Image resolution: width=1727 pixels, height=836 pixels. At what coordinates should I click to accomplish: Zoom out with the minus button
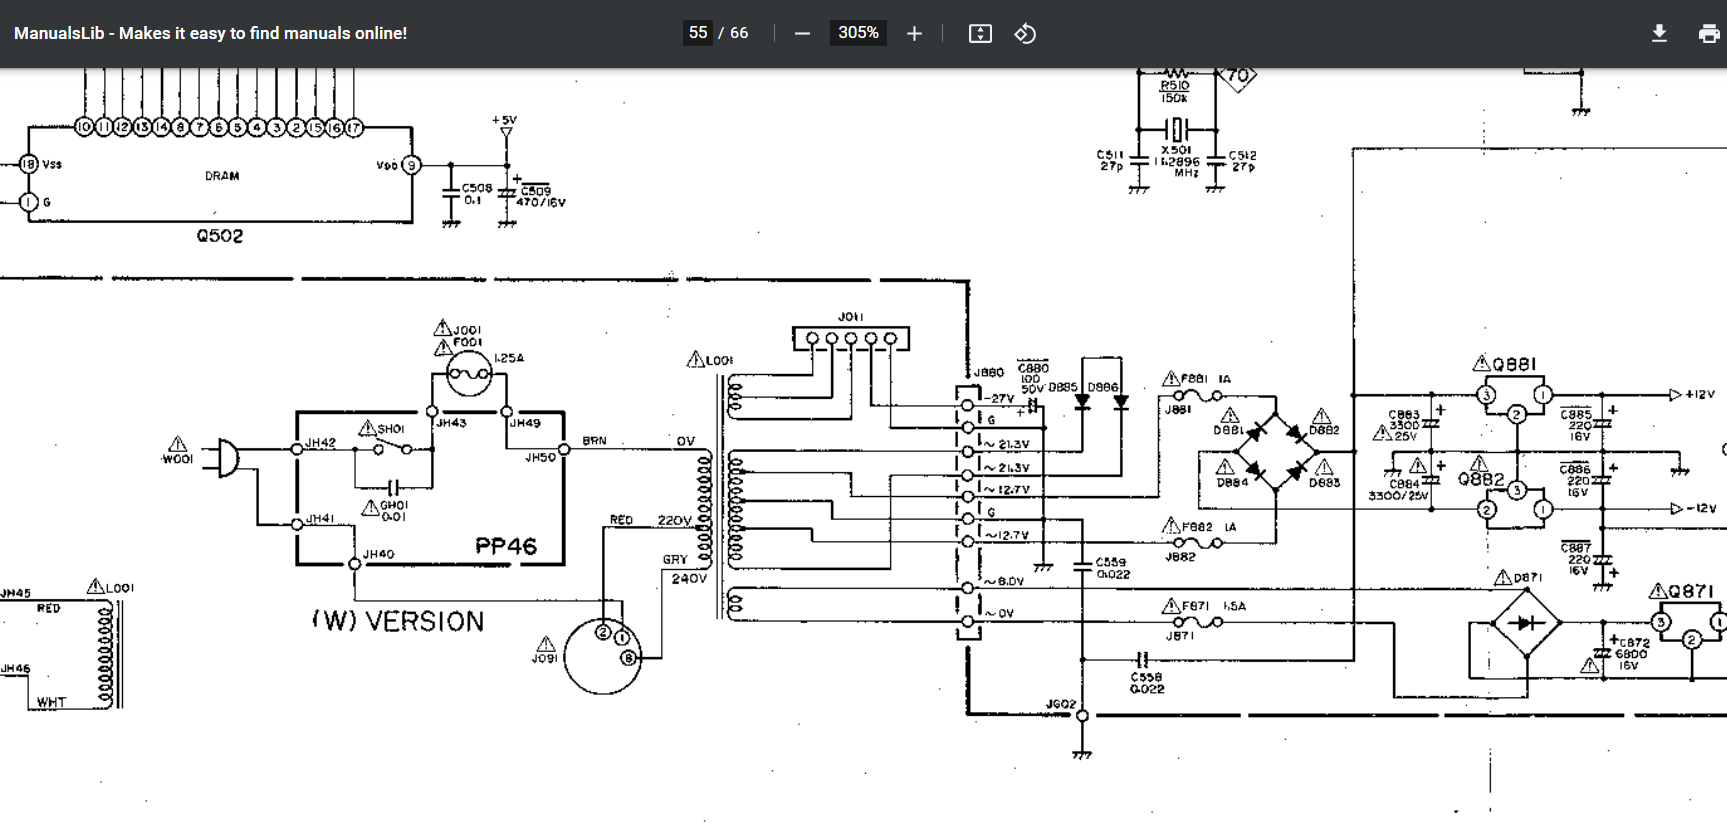click(x=802, y=33)
